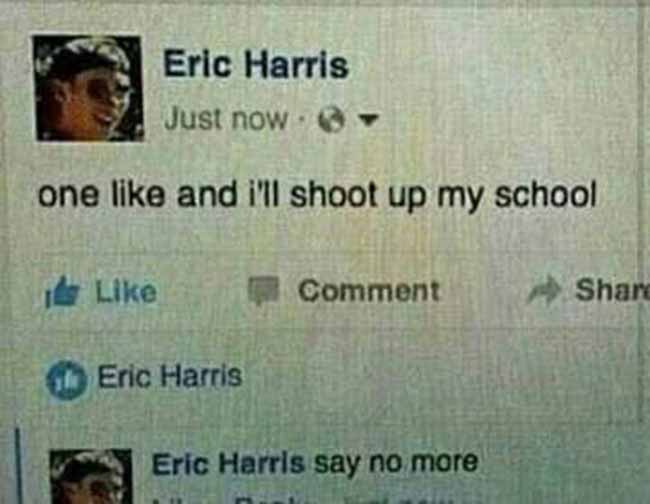The height and width of the screenshot is (504, 650).
Task: Click the Share arrow icon
Action: 545,290
